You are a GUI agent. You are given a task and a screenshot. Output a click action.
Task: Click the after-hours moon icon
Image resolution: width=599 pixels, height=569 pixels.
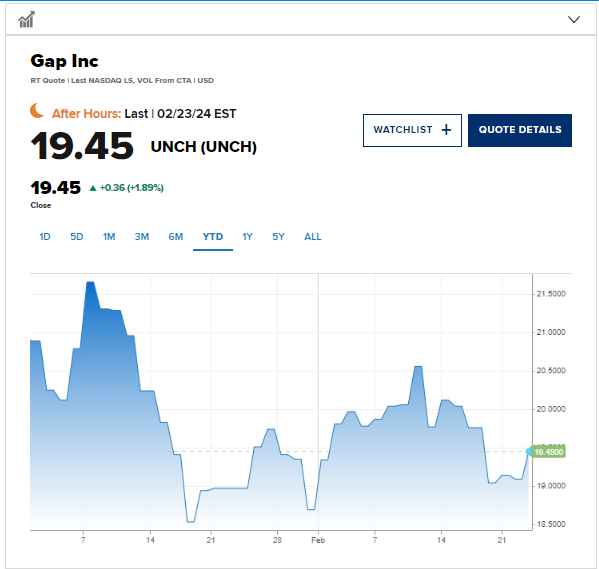point(37,111)
